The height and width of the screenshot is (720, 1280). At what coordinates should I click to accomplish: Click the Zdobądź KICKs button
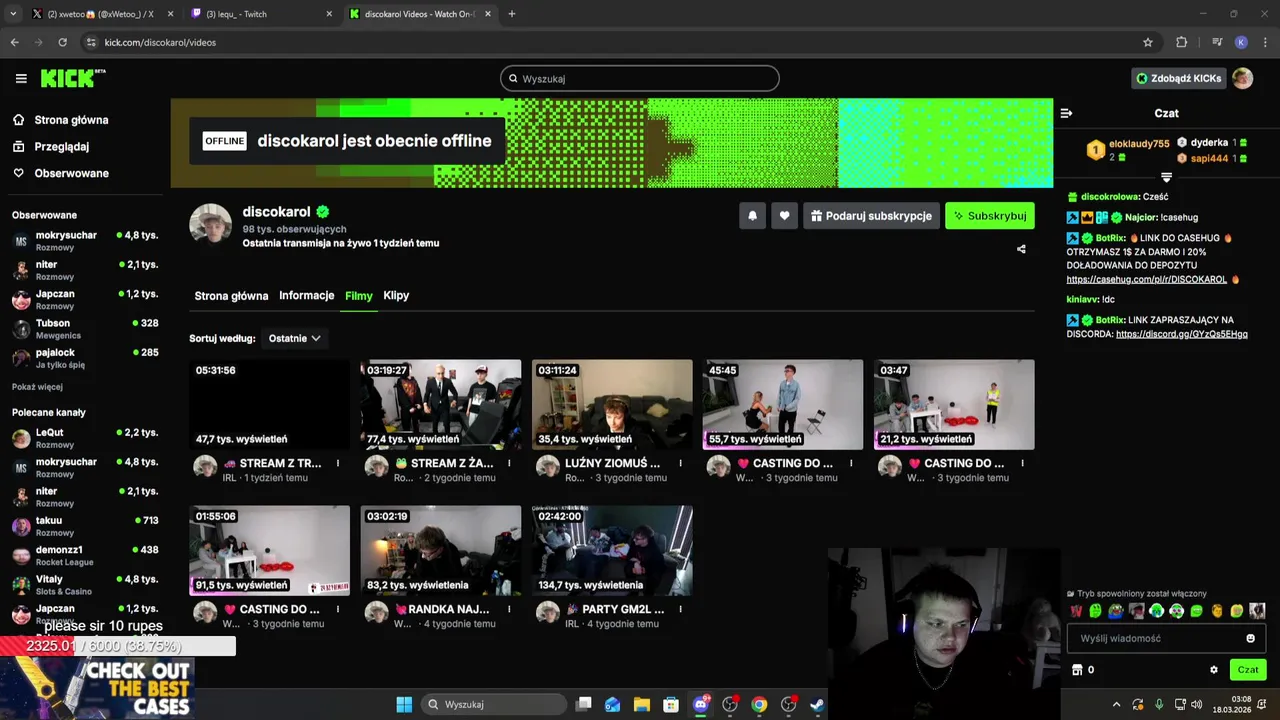coord(1178,78)
